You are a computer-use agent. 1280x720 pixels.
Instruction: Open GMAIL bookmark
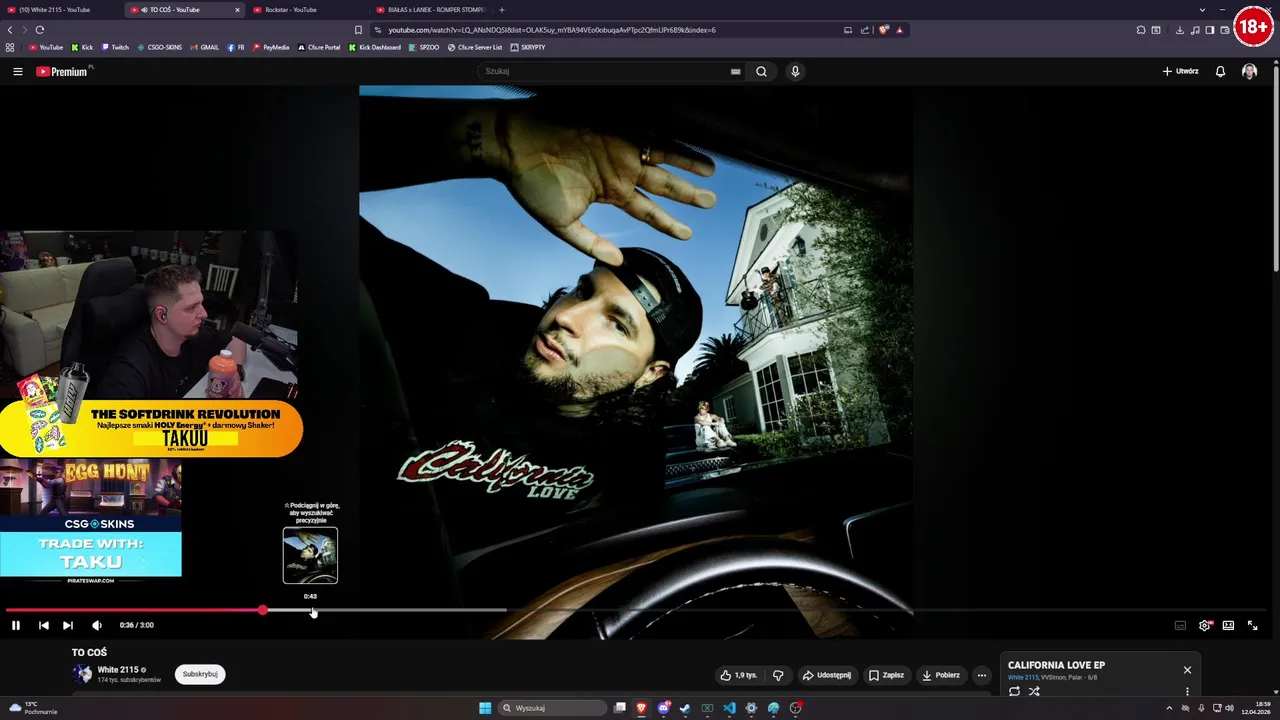[x=204, y=47]
